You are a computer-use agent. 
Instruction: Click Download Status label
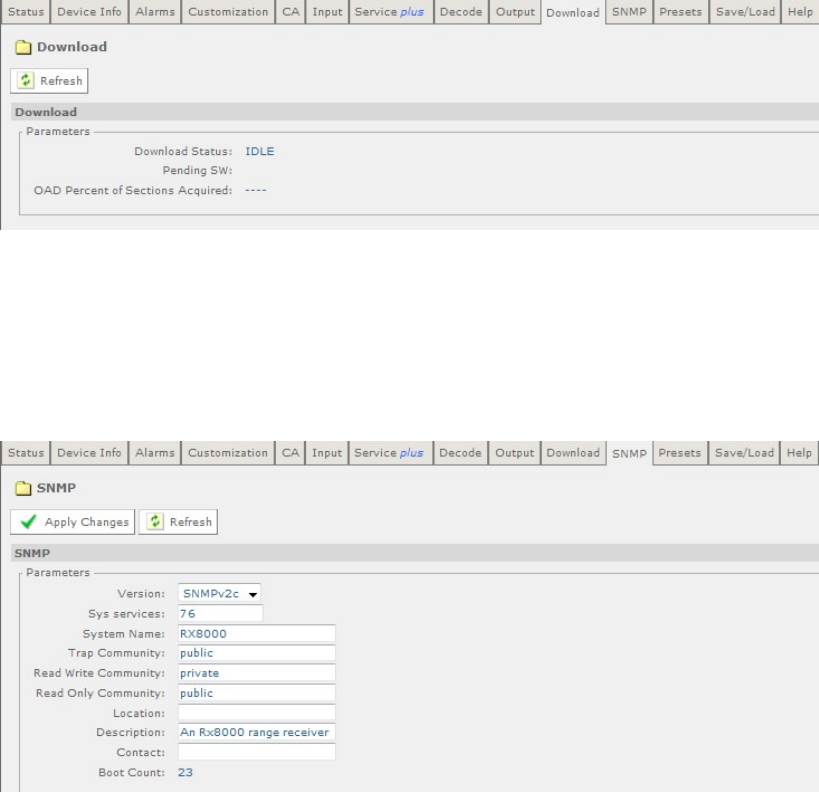pyautogui.click(x=183, y=151)
